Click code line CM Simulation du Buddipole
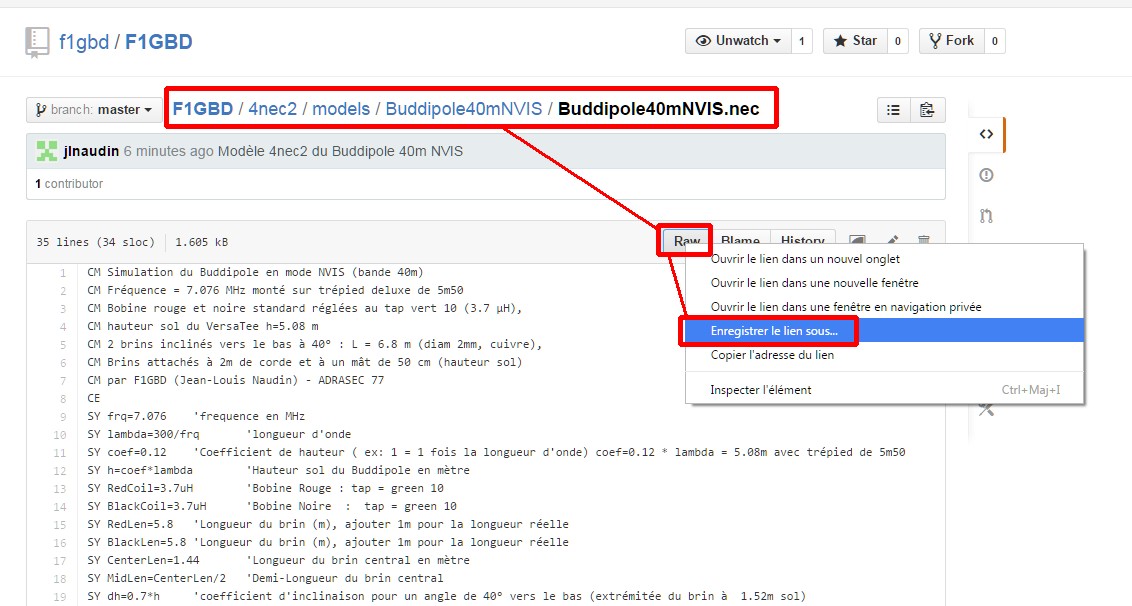The width and height of the screenshot is (1132, 606). click(256, 272)
